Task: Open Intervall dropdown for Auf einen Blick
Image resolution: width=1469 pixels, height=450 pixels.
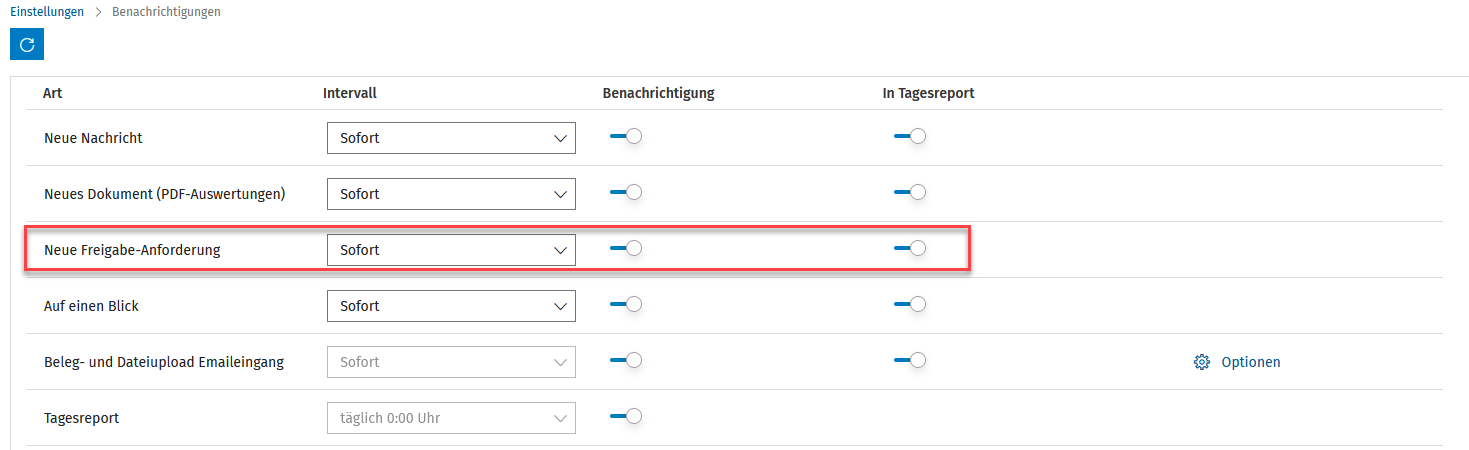Action: click(x=451, y=306)
